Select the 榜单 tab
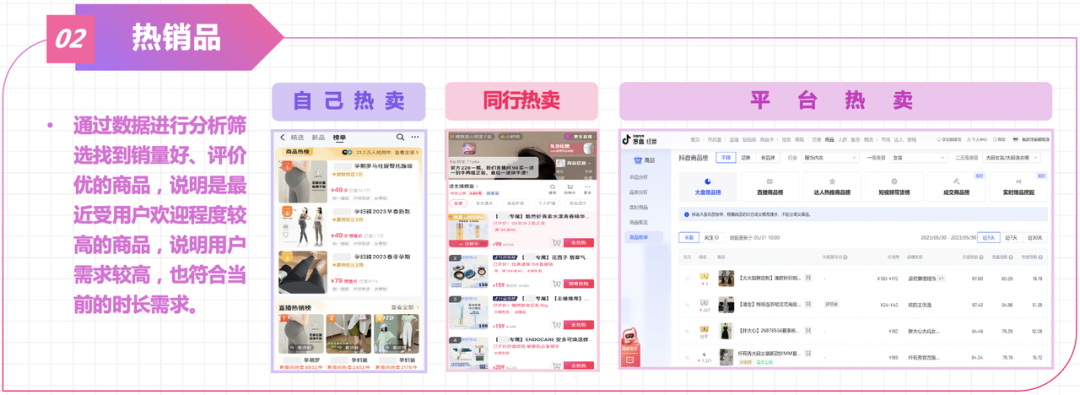The width and height of the screenshot is (1080, 395). pyautogui.click(x=340, y=137)
